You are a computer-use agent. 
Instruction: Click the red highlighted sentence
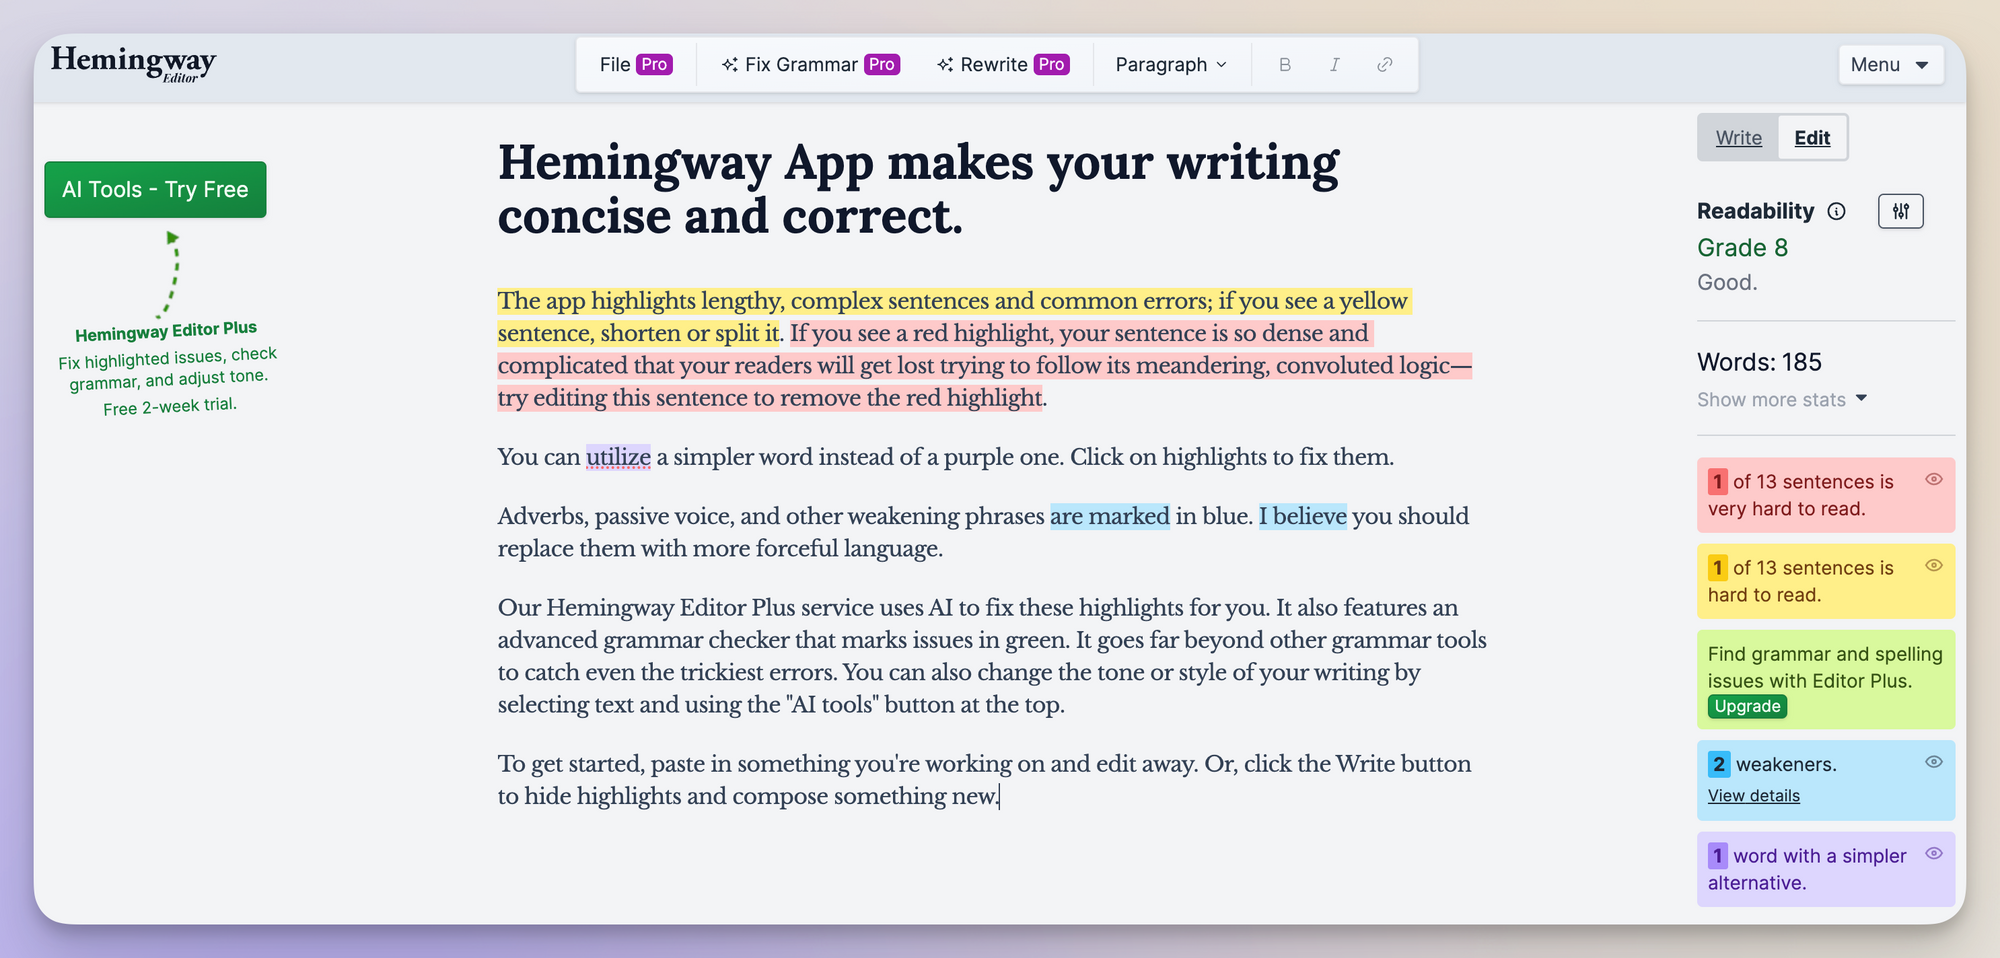click(x=985, y=366)
